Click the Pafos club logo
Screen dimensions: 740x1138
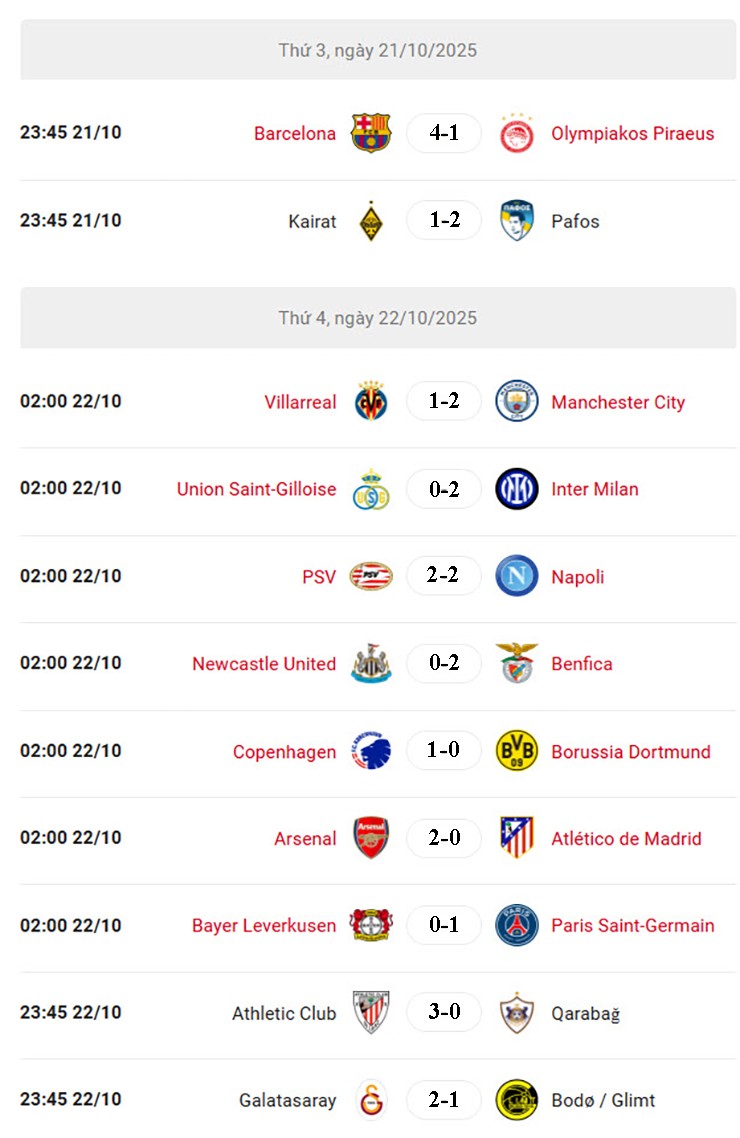click(x=516, y=220)
